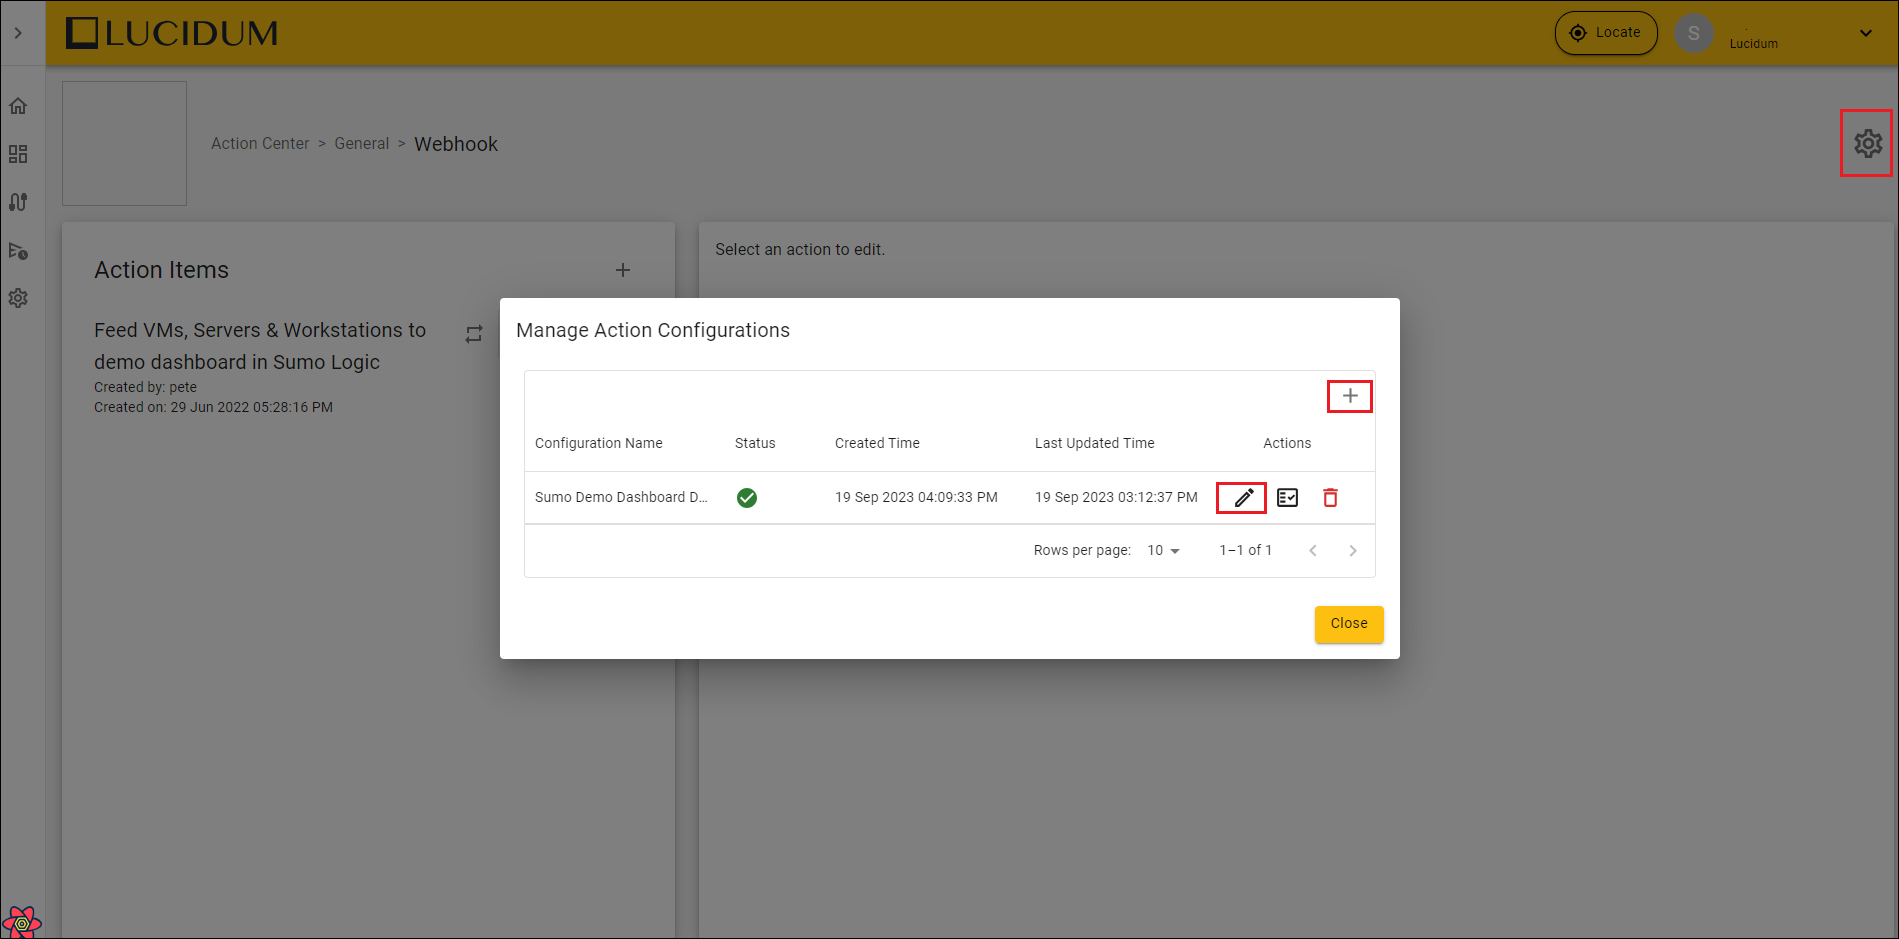This screenshot has width=1899, height=939.
Task: Go to the next page arrow
Action: (1353, 550)
